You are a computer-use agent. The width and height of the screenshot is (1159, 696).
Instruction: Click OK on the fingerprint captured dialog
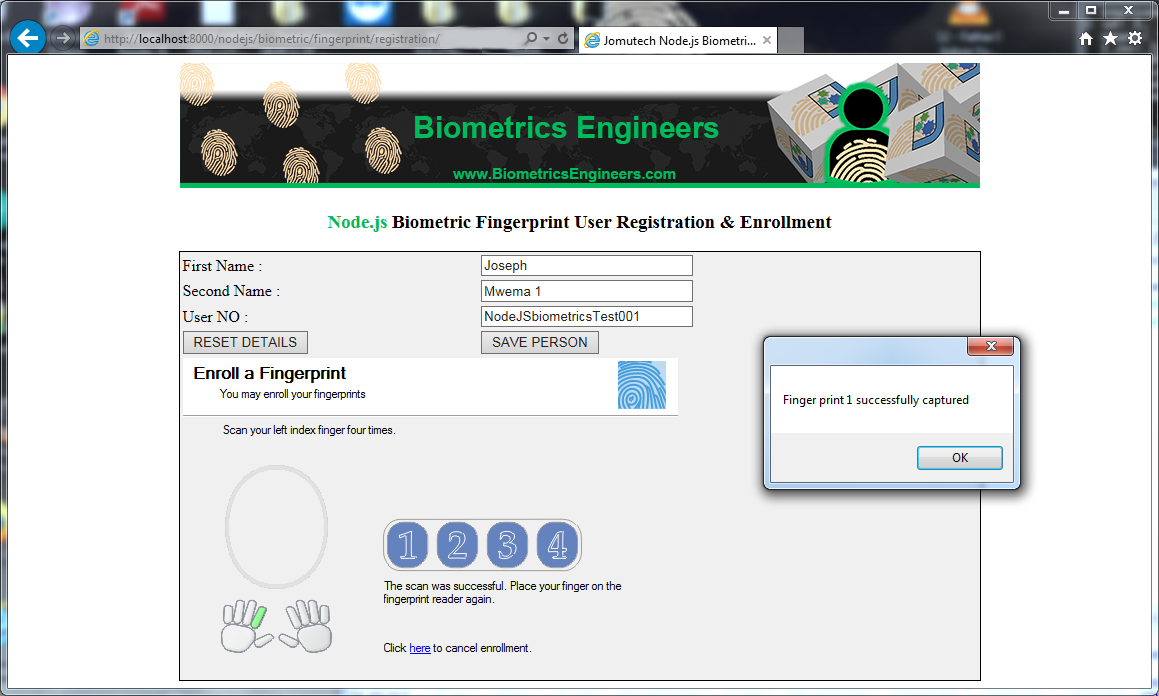click(959, 457)
